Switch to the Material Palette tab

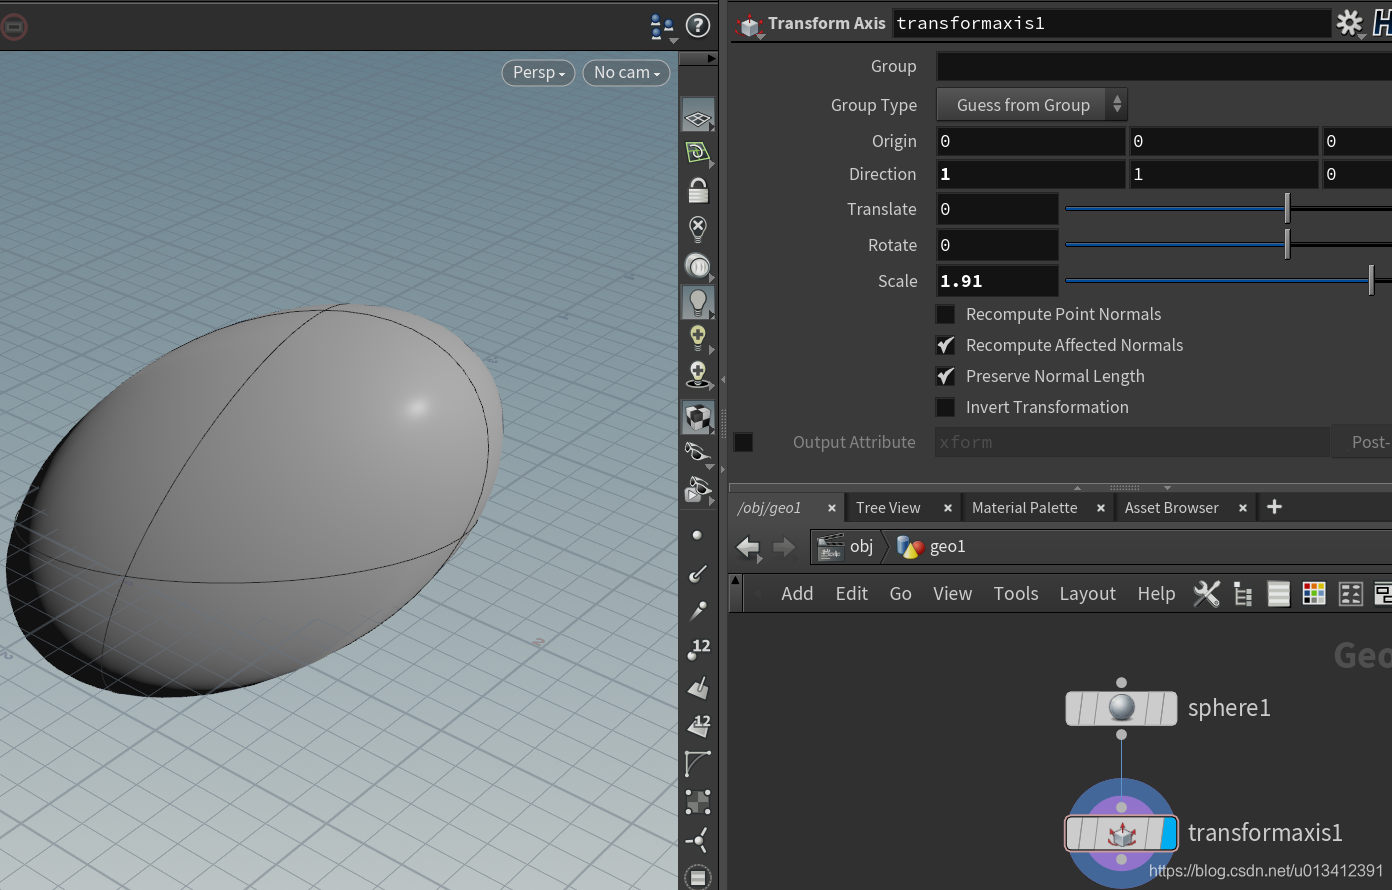coord(1025,508)
